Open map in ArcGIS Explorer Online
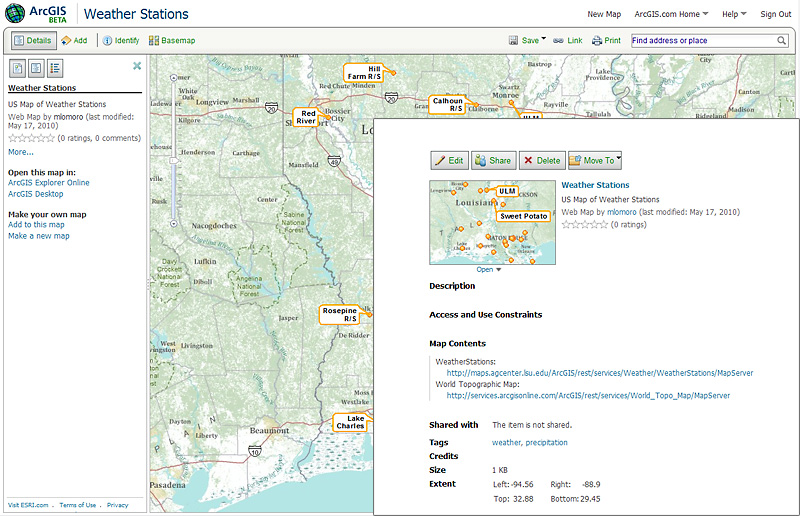800x516 pixels. pos(48,182)
